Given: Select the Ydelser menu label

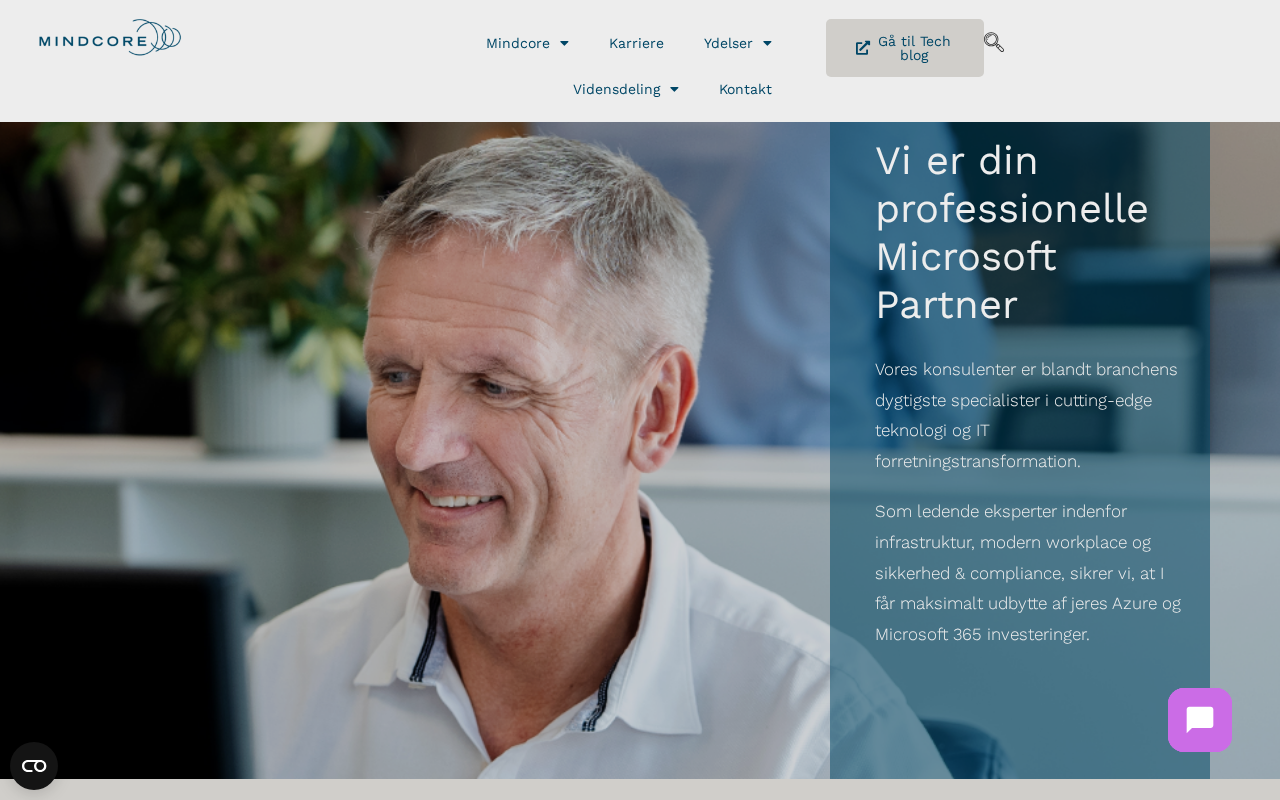Looking at the screenshot, I should point(728,43).
